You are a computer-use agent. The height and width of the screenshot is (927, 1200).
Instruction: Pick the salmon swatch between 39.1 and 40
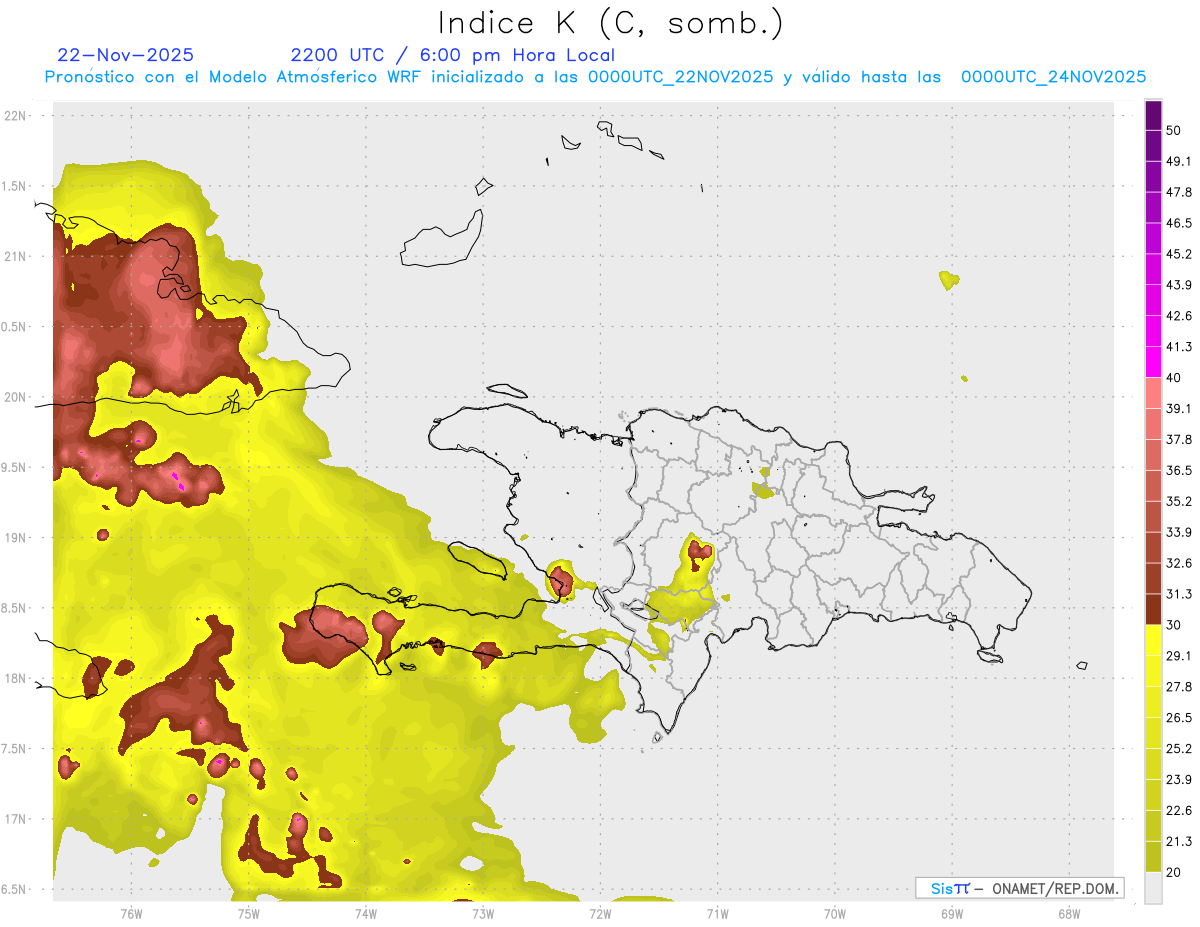[1153, 394]
